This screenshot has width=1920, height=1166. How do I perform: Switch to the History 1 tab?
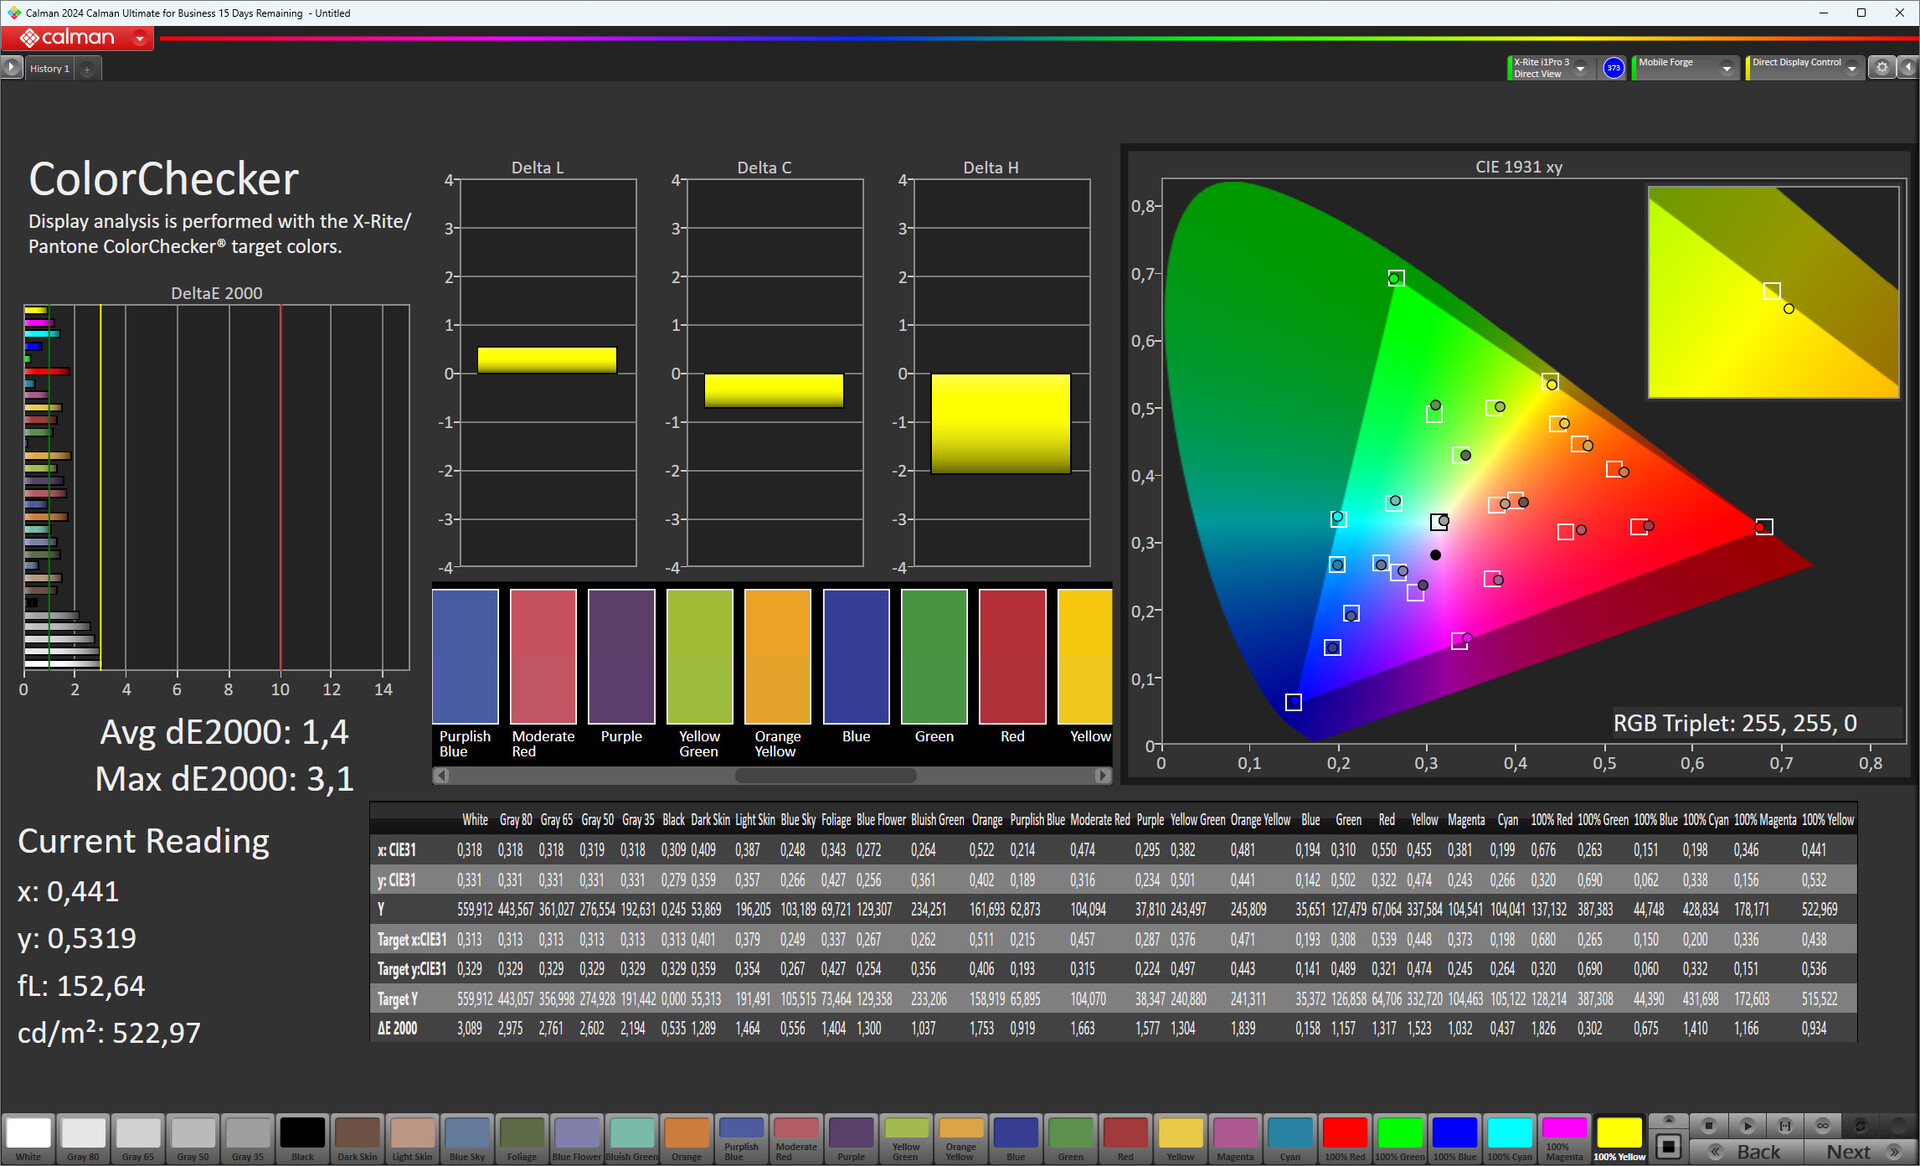49,68
